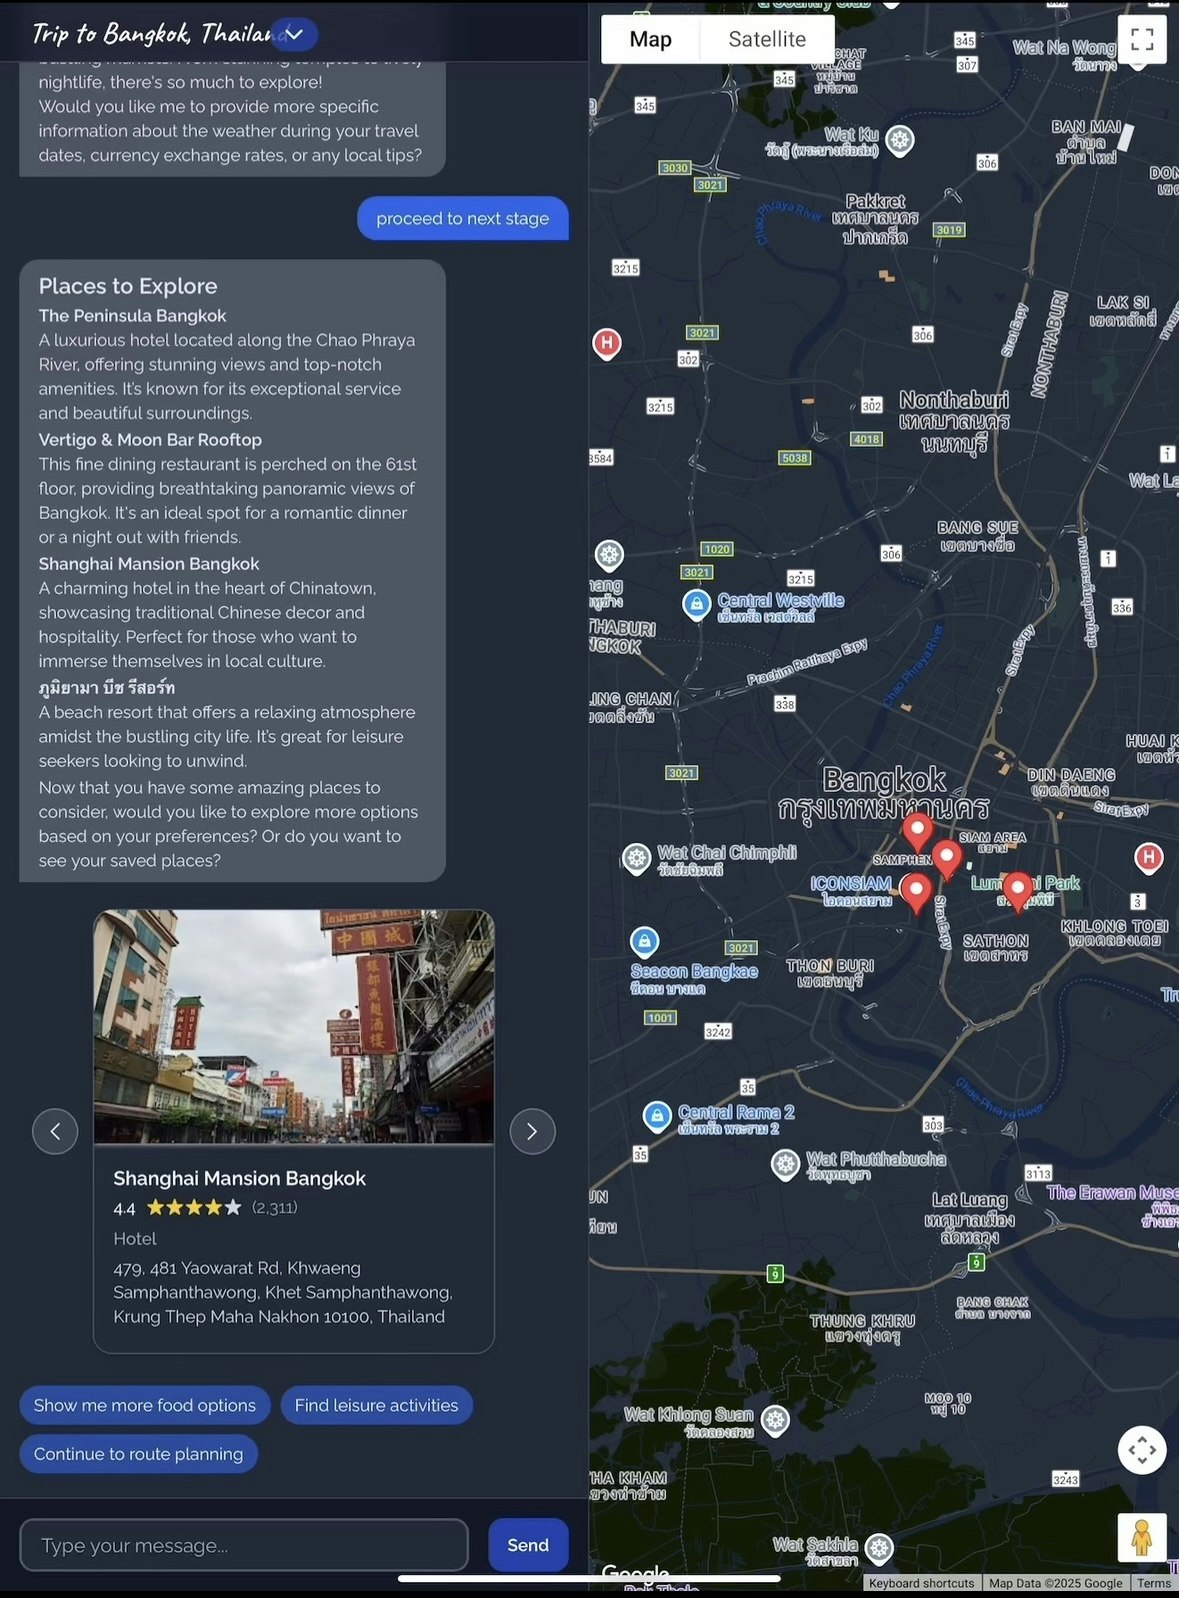Click red pin near Siam Area

(946, 859)
